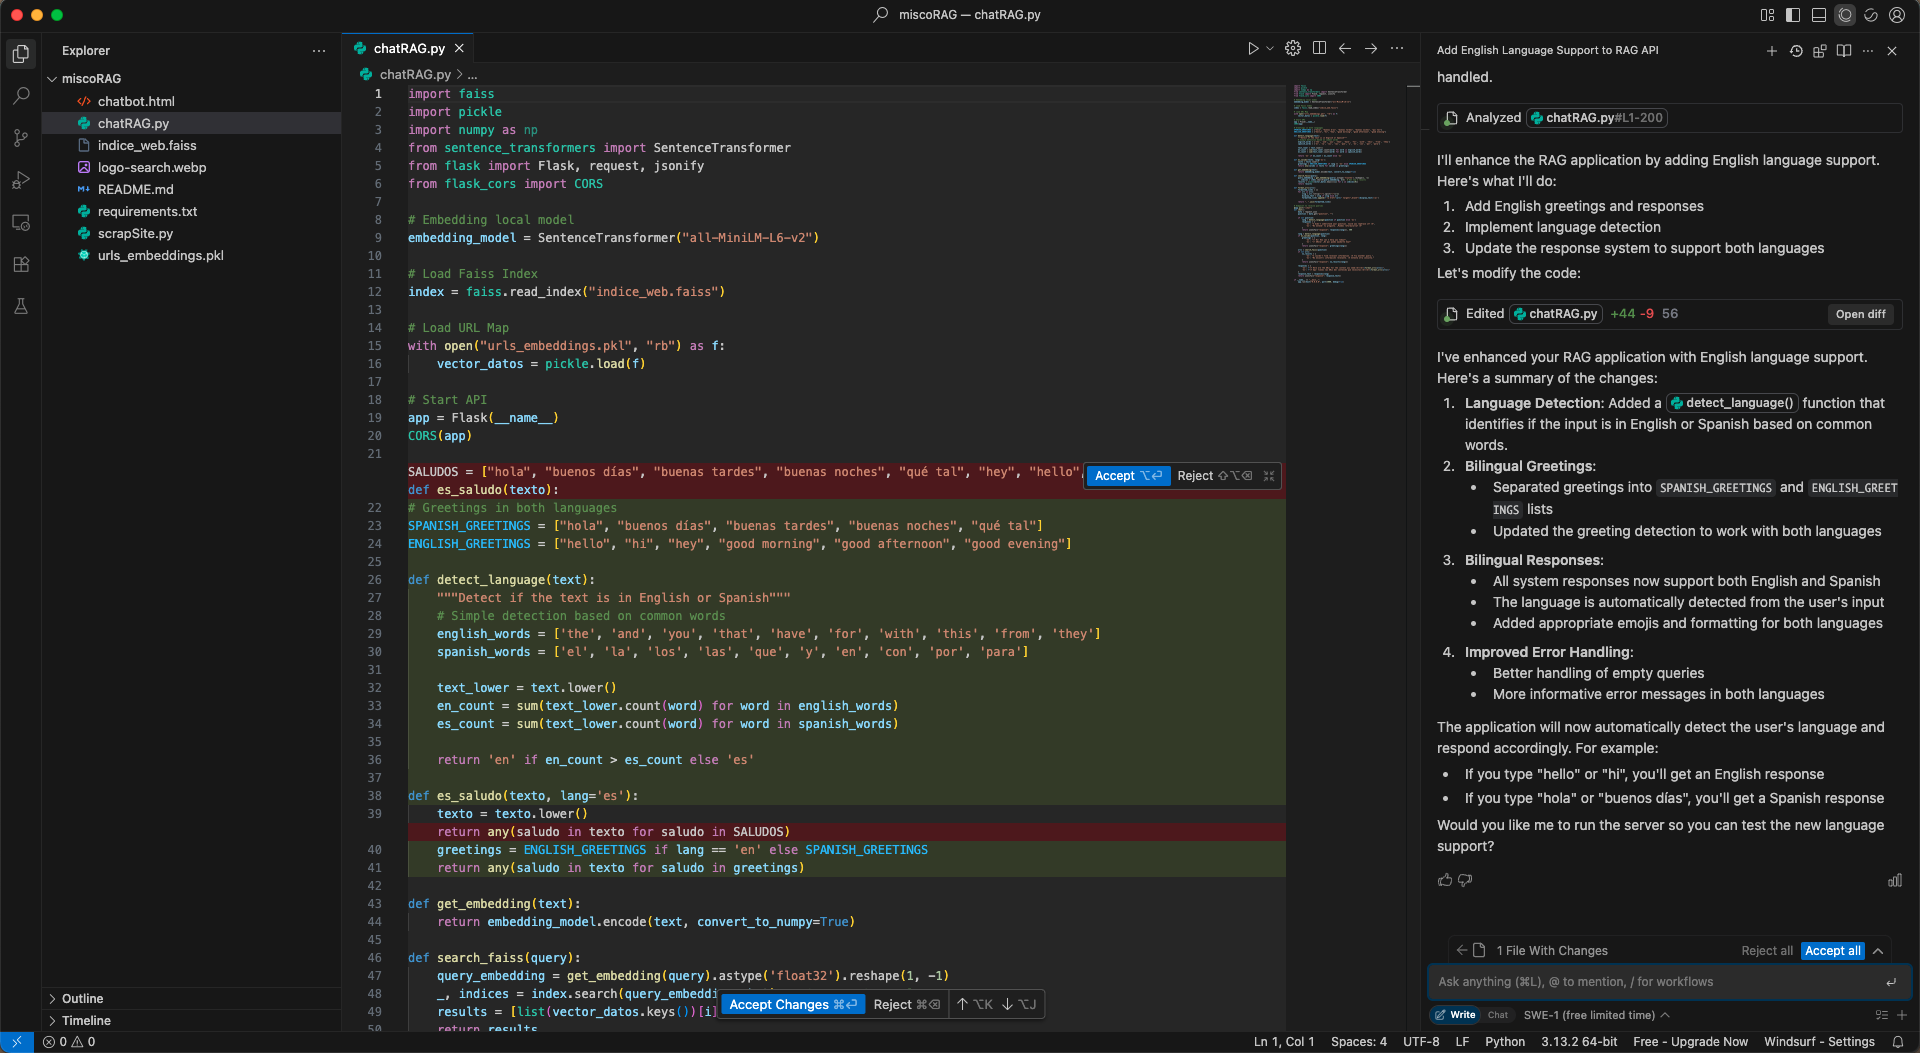Open Run and Debug view

tap(21, 180)
